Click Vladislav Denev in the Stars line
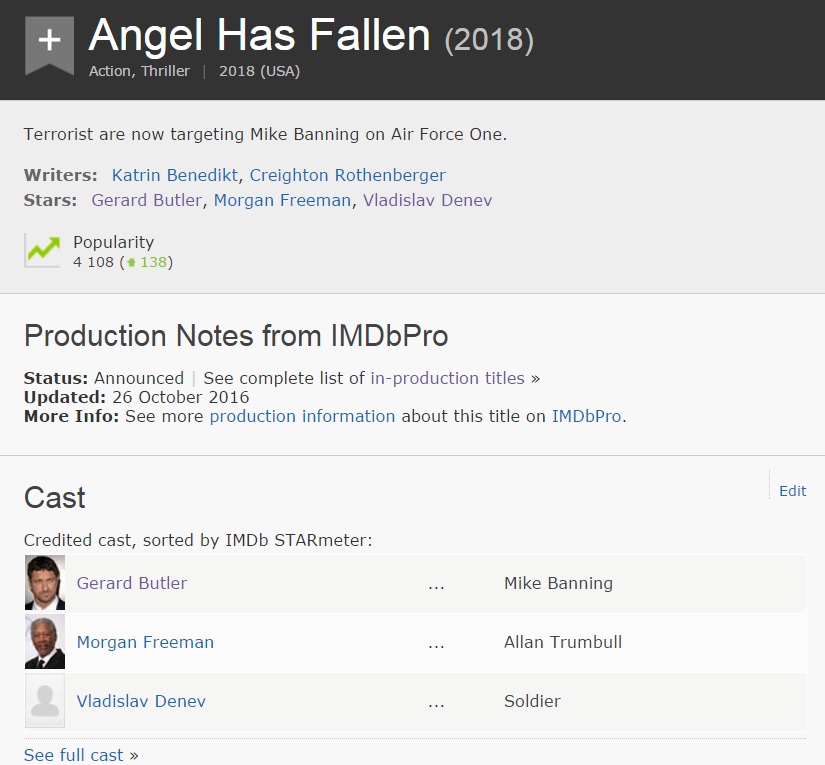Screen dimensions: 825x765 click(427, 200)
